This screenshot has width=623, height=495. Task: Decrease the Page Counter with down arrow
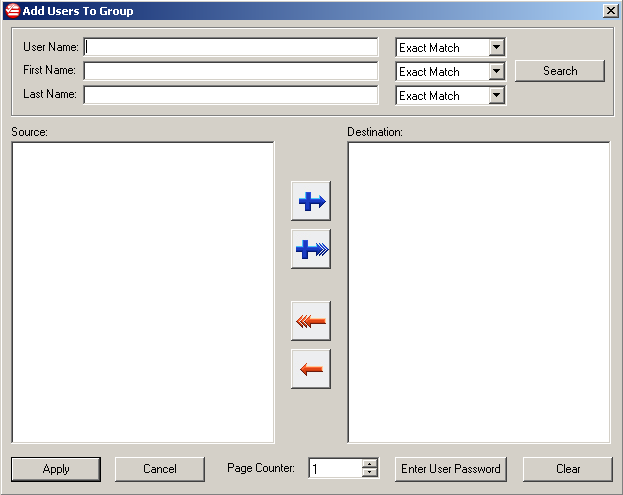click(370, 473)
